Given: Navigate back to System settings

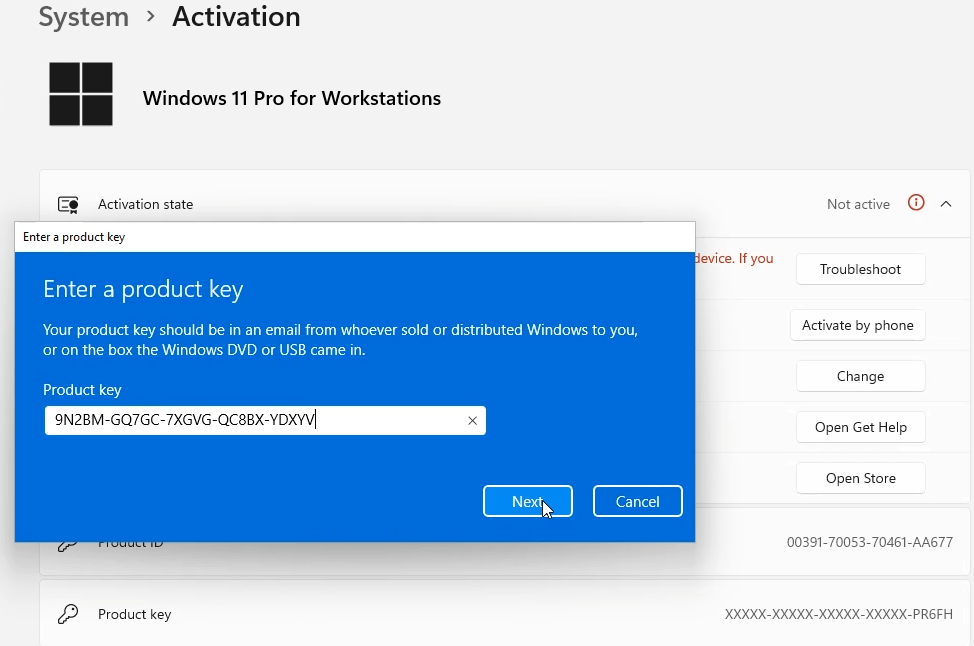Looking at the screenshot, I should [83, 16].
